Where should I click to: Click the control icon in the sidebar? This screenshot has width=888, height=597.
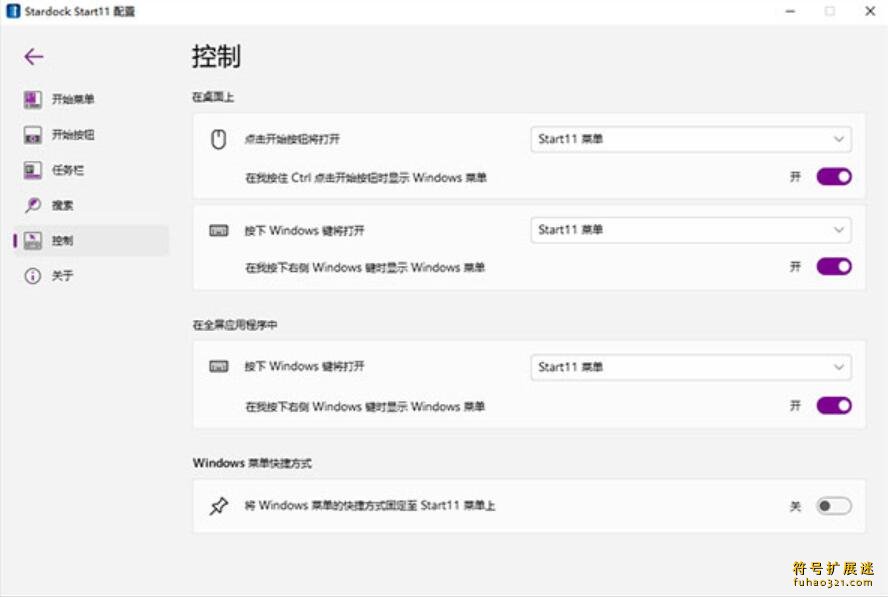tap(32, 241)
